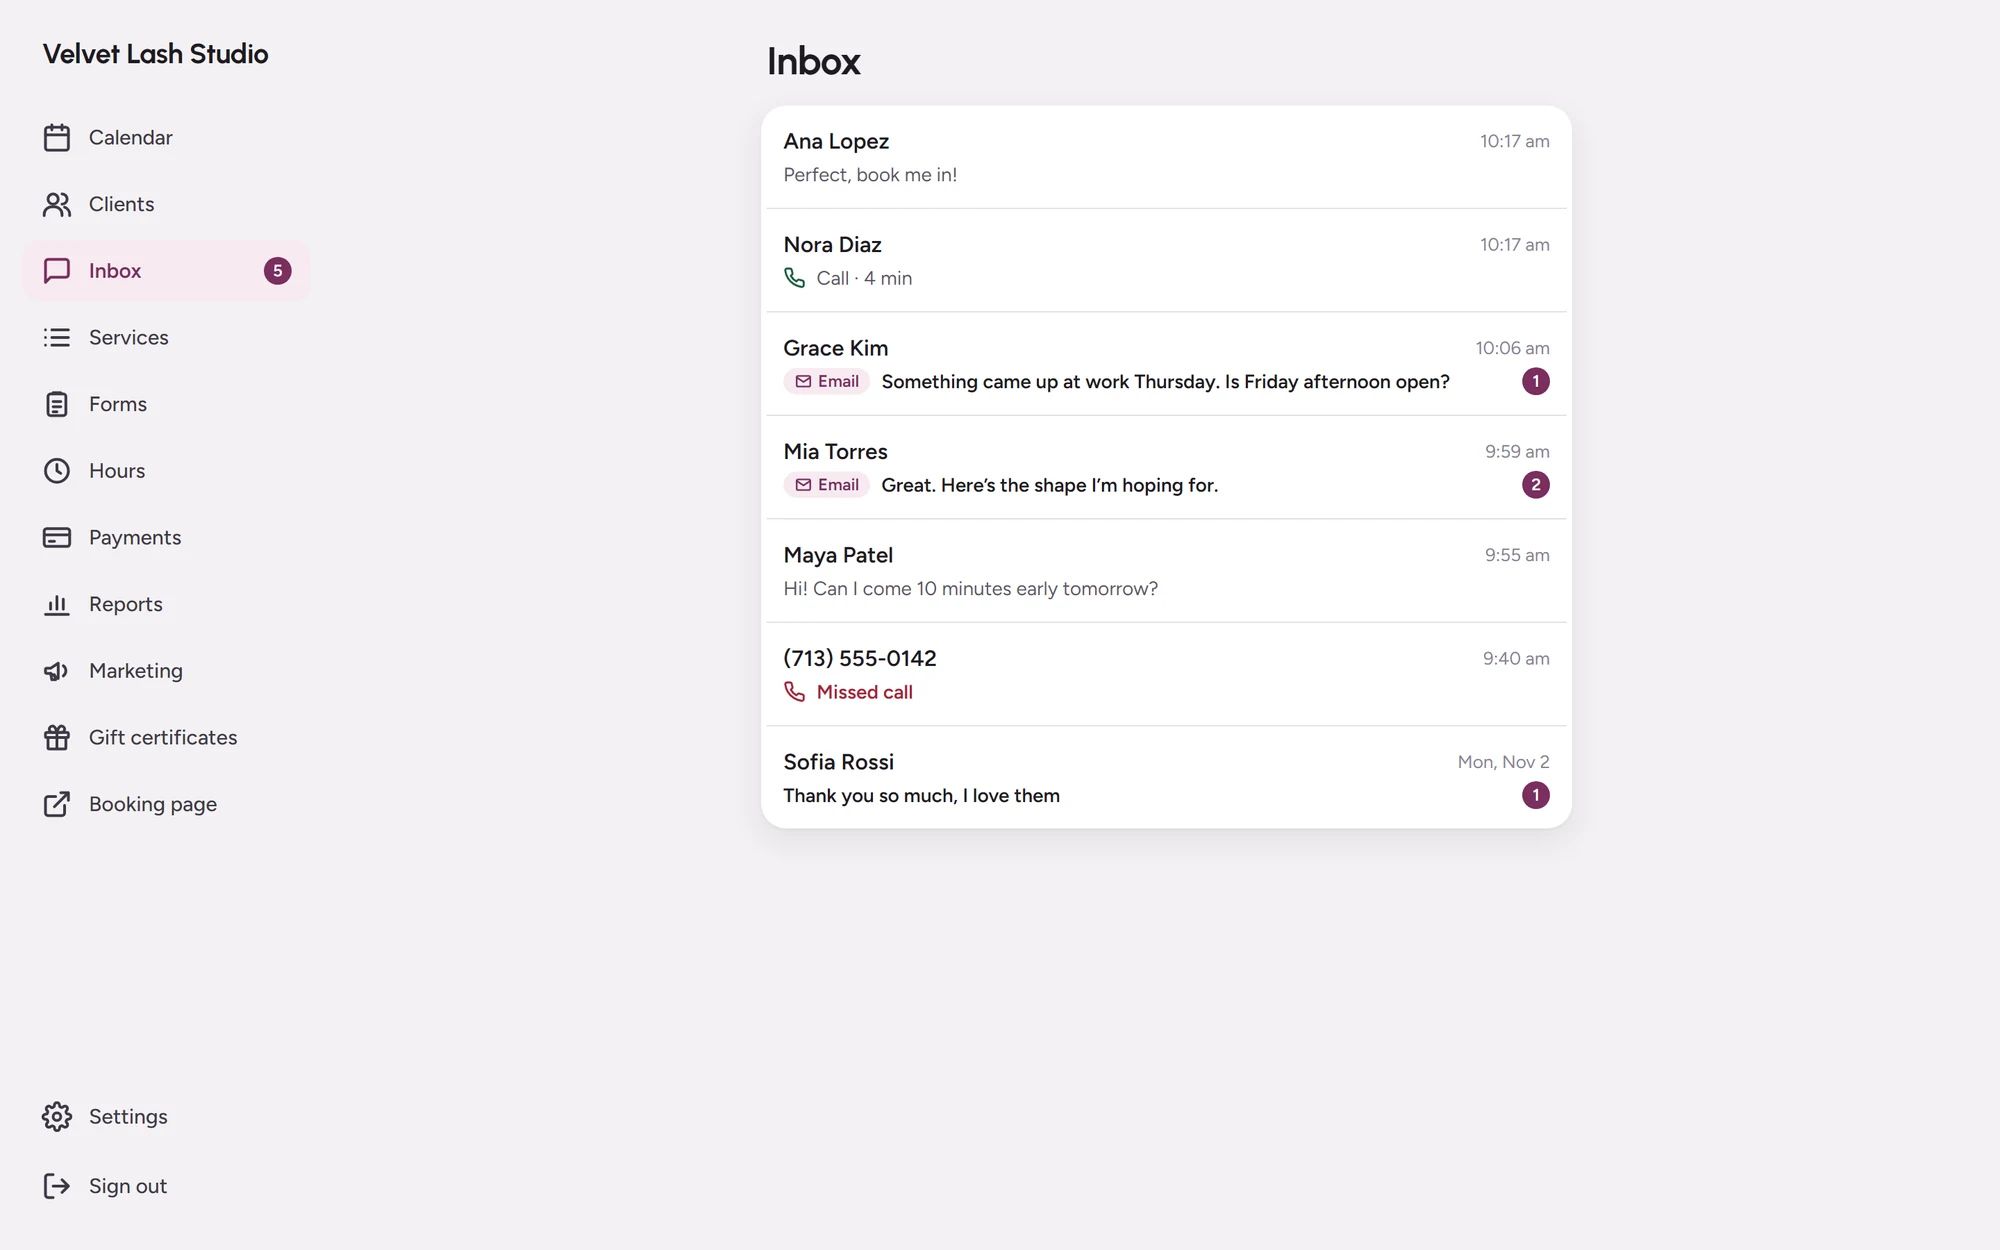The image size is (2000, 1250).
Task: Click the Forms clipboard icon
Action: [57, 404]
